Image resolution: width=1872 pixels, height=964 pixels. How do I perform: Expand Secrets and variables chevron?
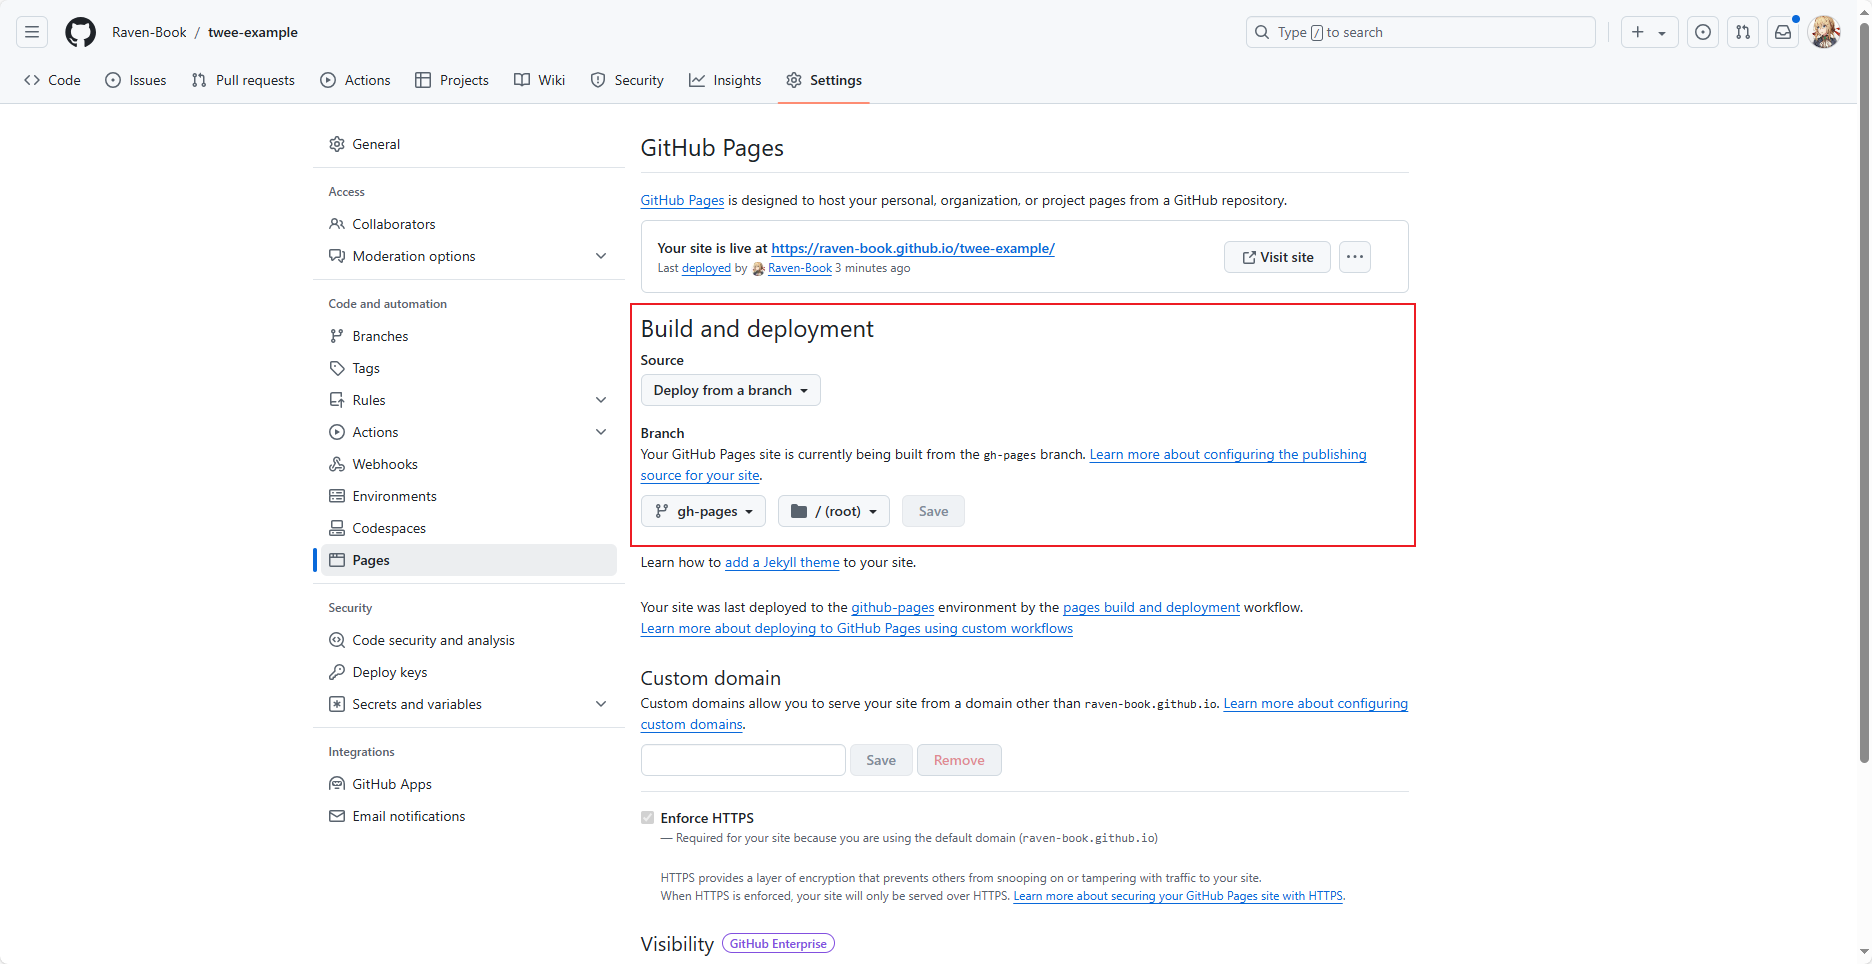[601, 704]
